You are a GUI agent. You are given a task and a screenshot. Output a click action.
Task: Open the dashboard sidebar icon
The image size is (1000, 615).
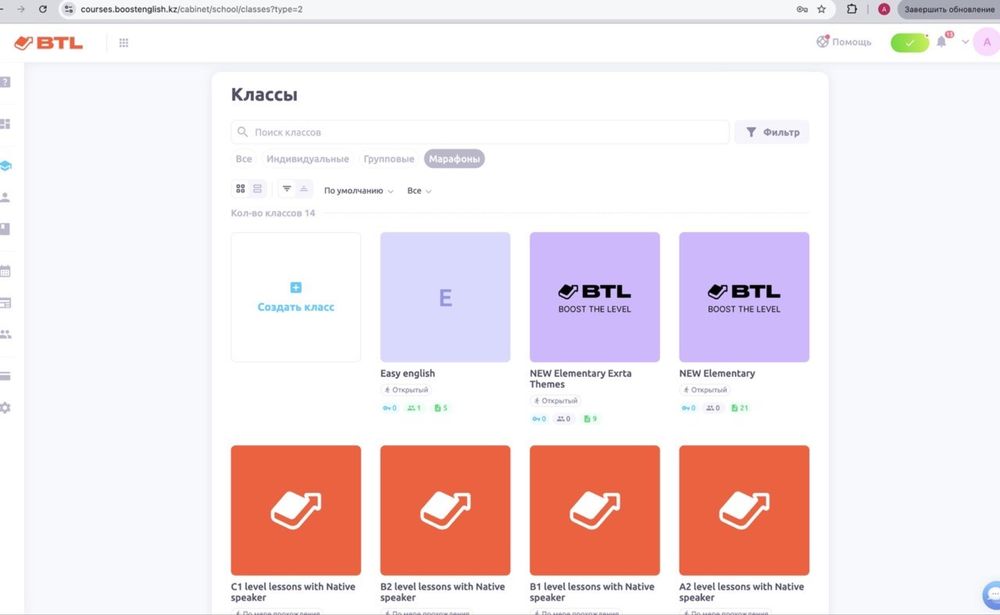(x=5, y=124)
